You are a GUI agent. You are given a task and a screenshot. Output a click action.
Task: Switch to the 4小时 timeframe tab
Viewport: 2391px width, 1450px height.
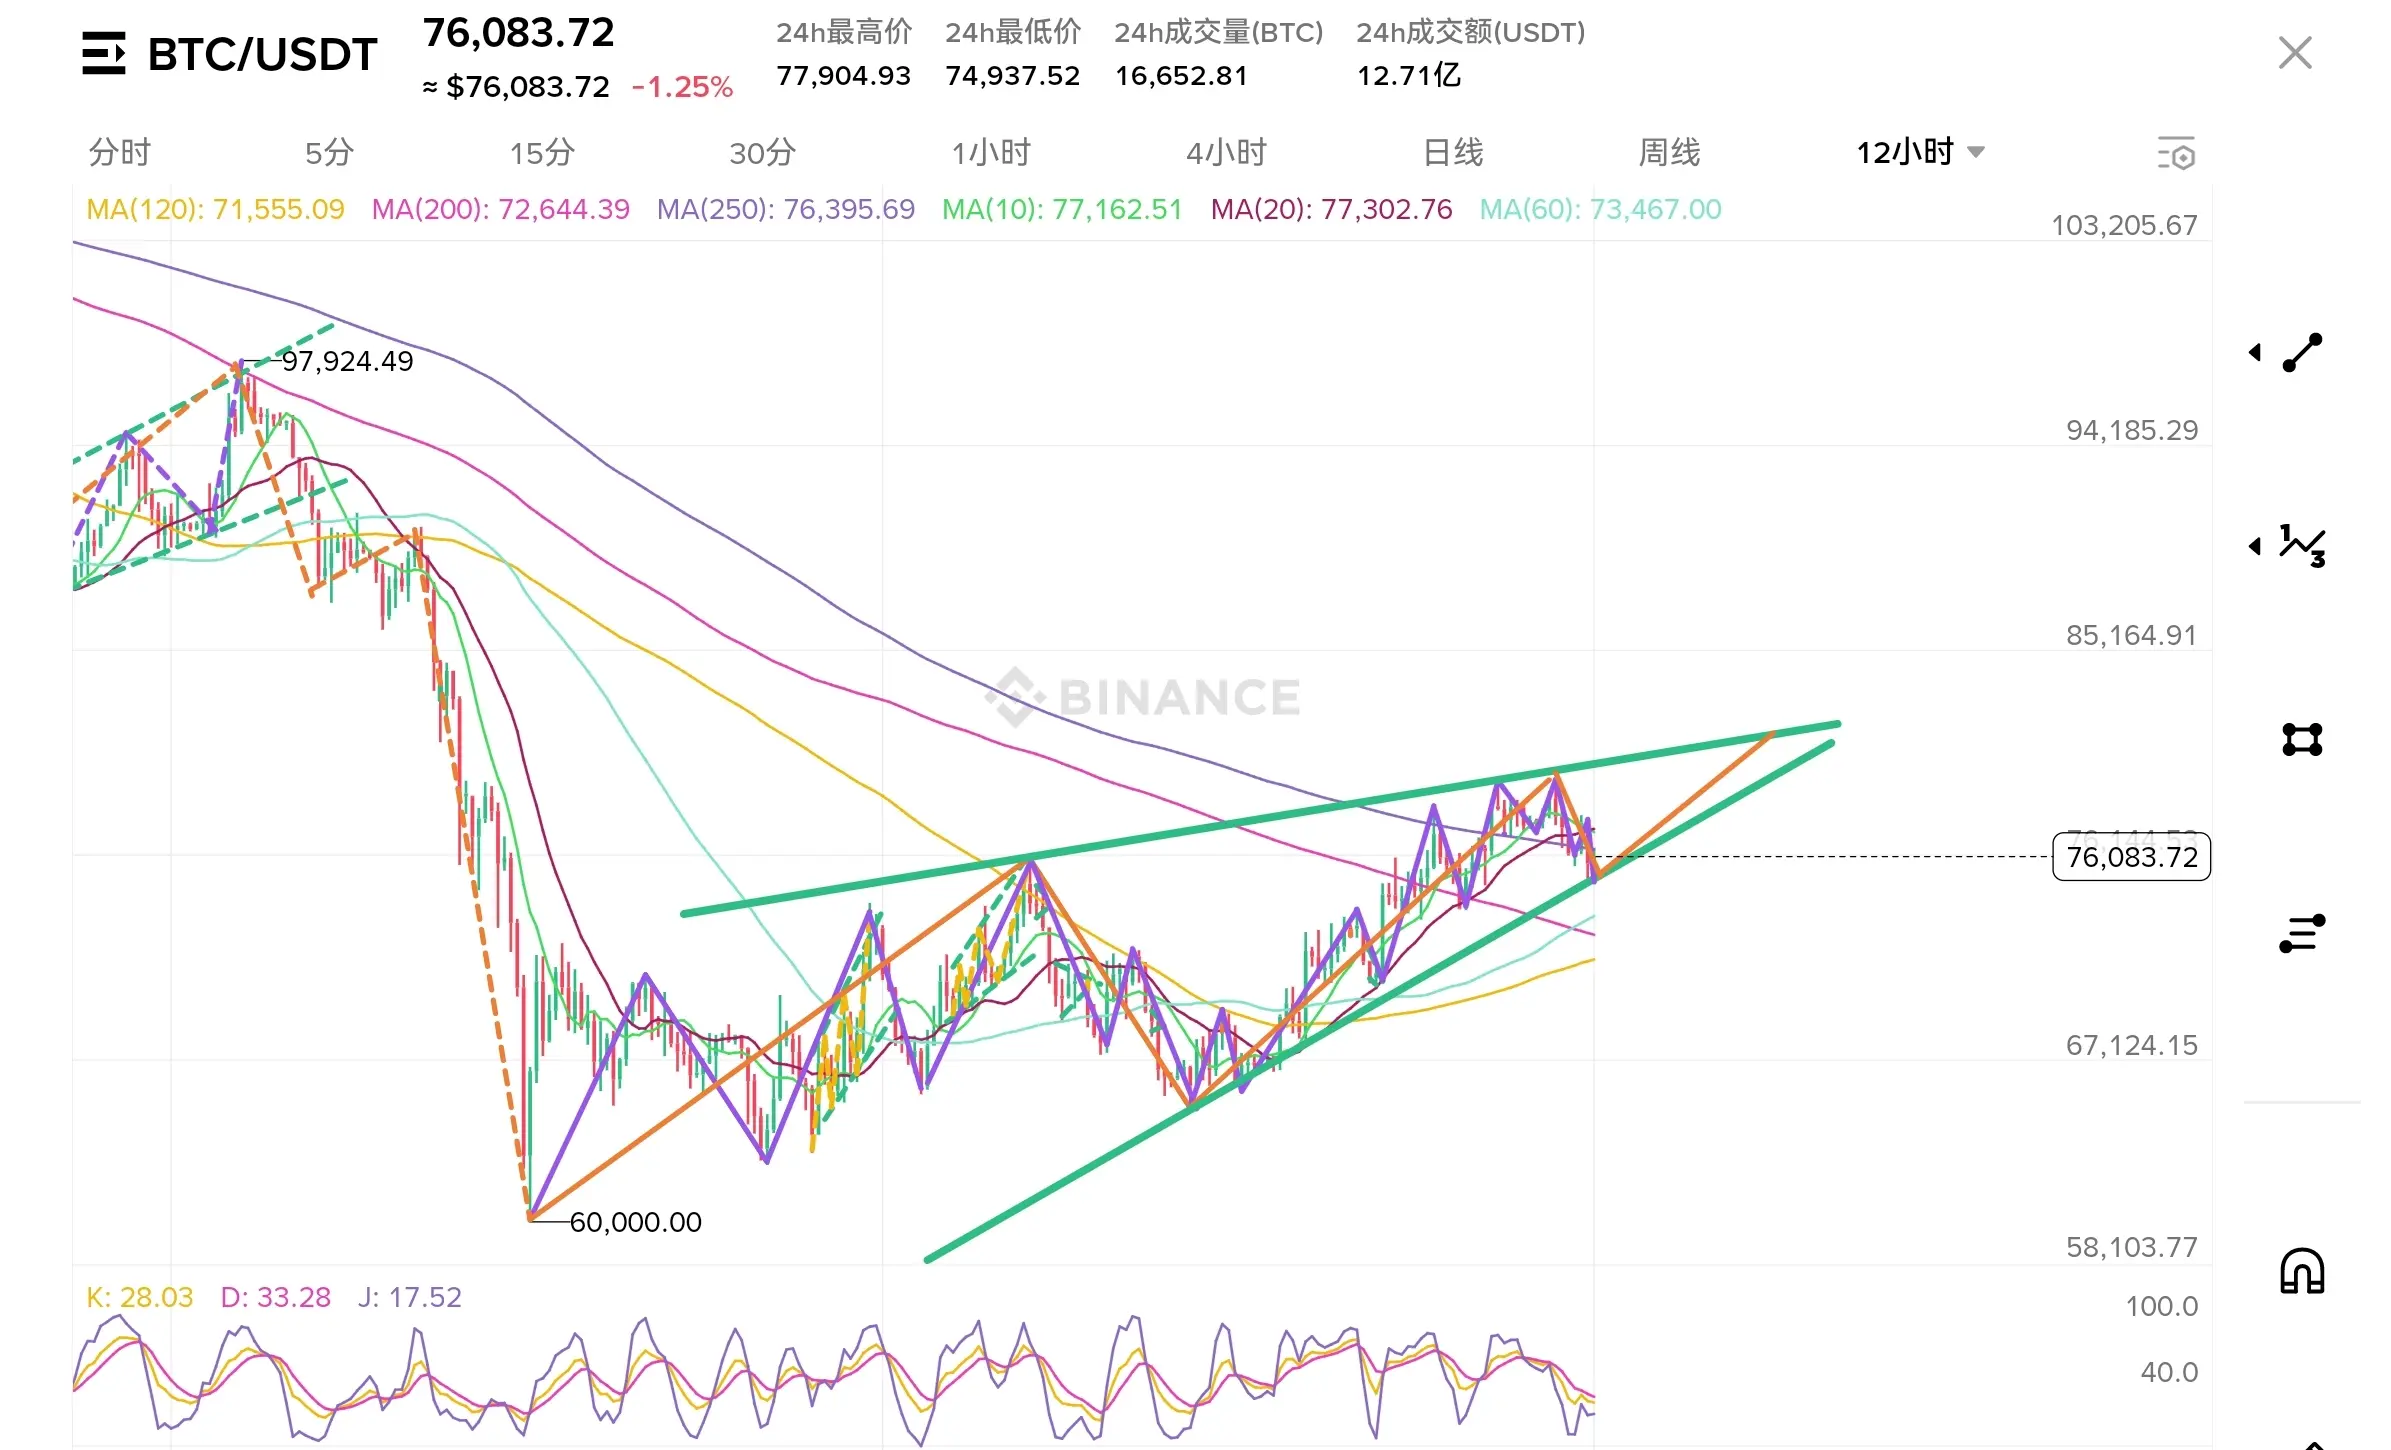(1226, 153)
